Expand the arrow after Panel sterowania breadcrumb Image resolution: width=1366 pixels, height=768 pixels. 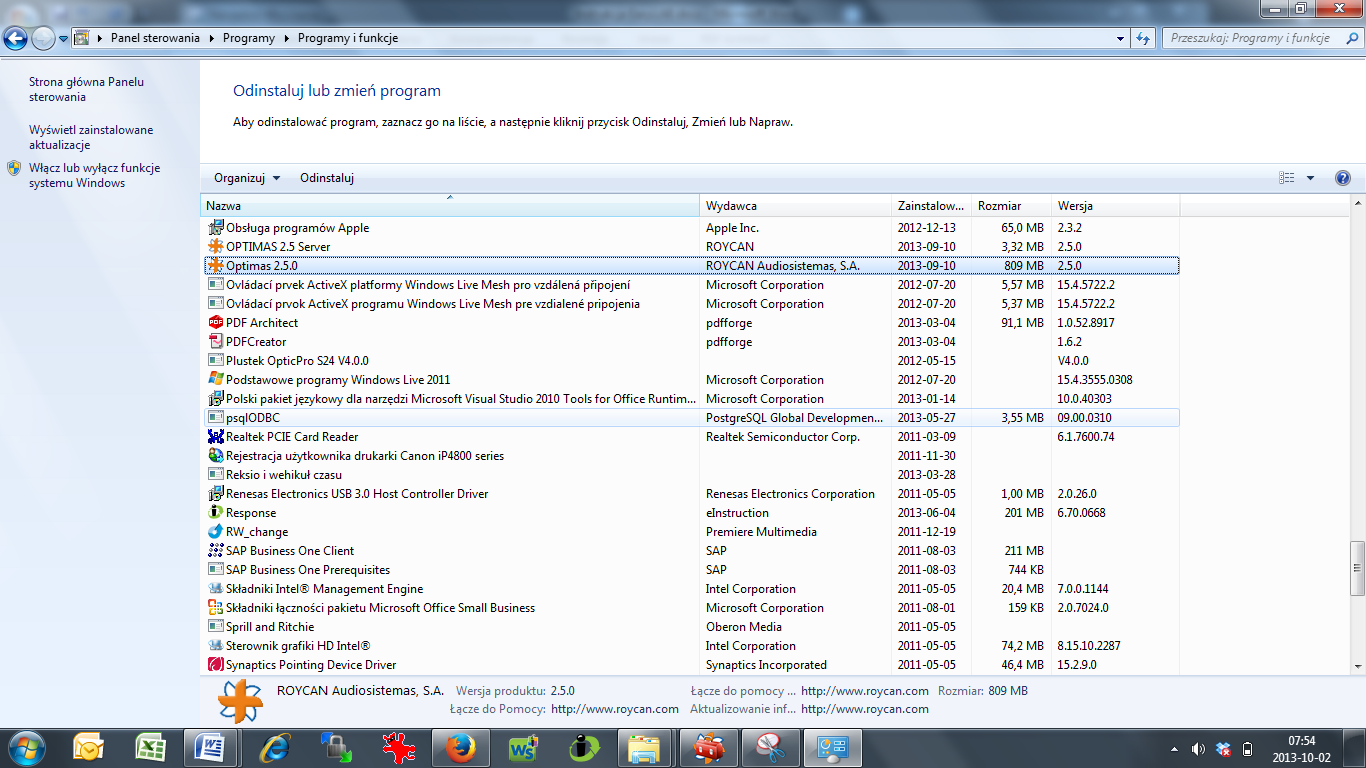210,38
